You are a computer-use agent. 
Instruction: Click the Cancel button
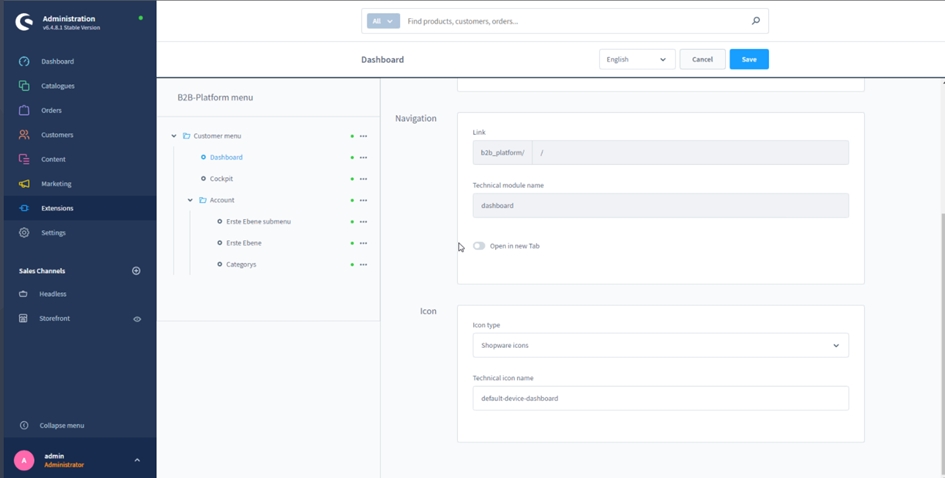pos(702,60)
